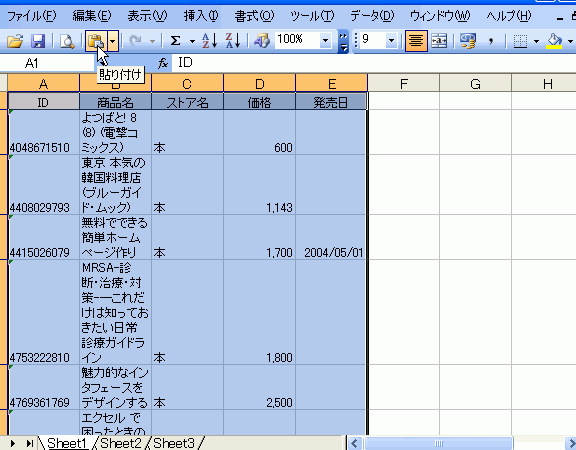The width and height of the screenshot is (576, 450).
Task: Select cell with ID 4769361769
Action: coord(43,387)
